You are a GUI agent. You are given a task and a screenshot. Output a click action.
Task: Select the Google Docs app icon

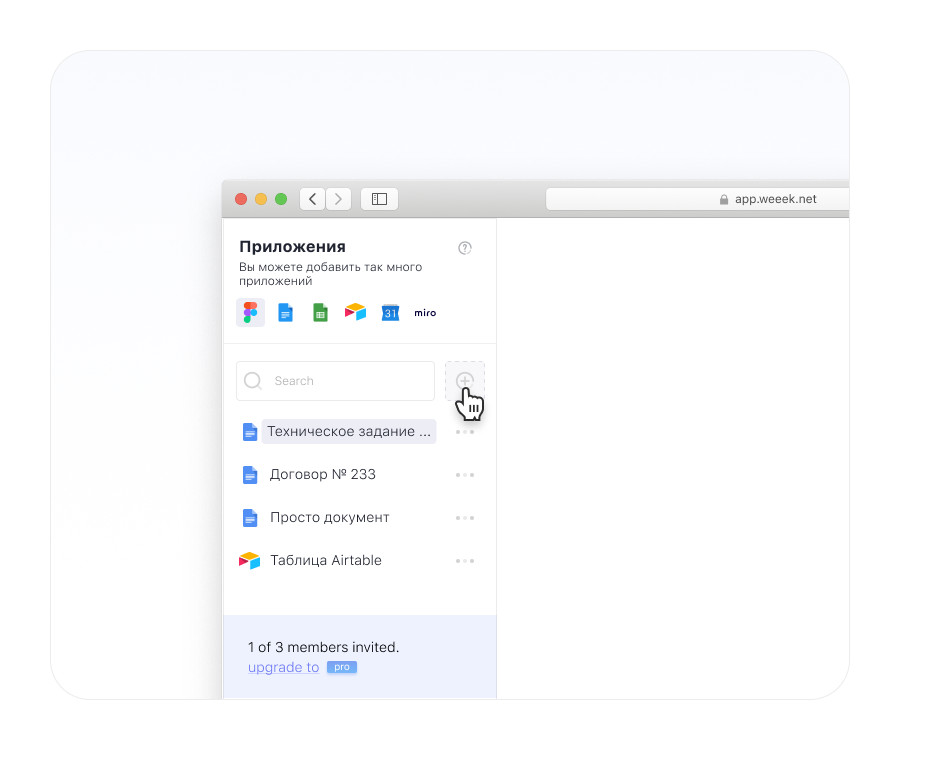pos(285,312)
